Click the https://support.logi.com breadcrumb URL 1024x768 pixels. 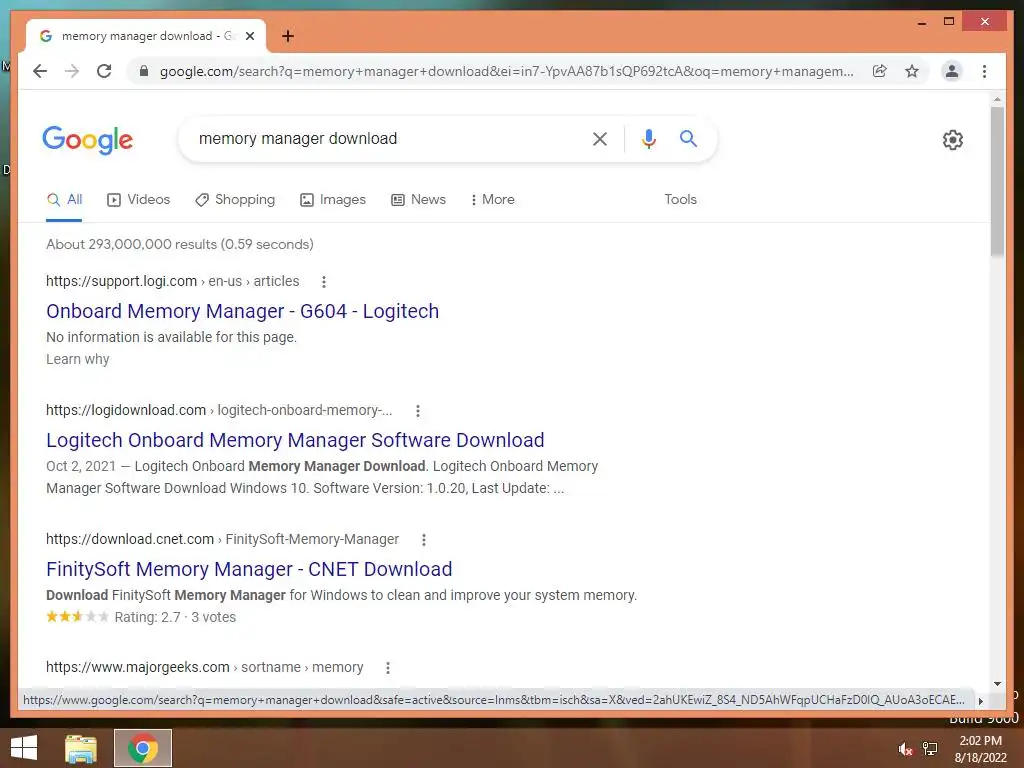pos(121,281)
